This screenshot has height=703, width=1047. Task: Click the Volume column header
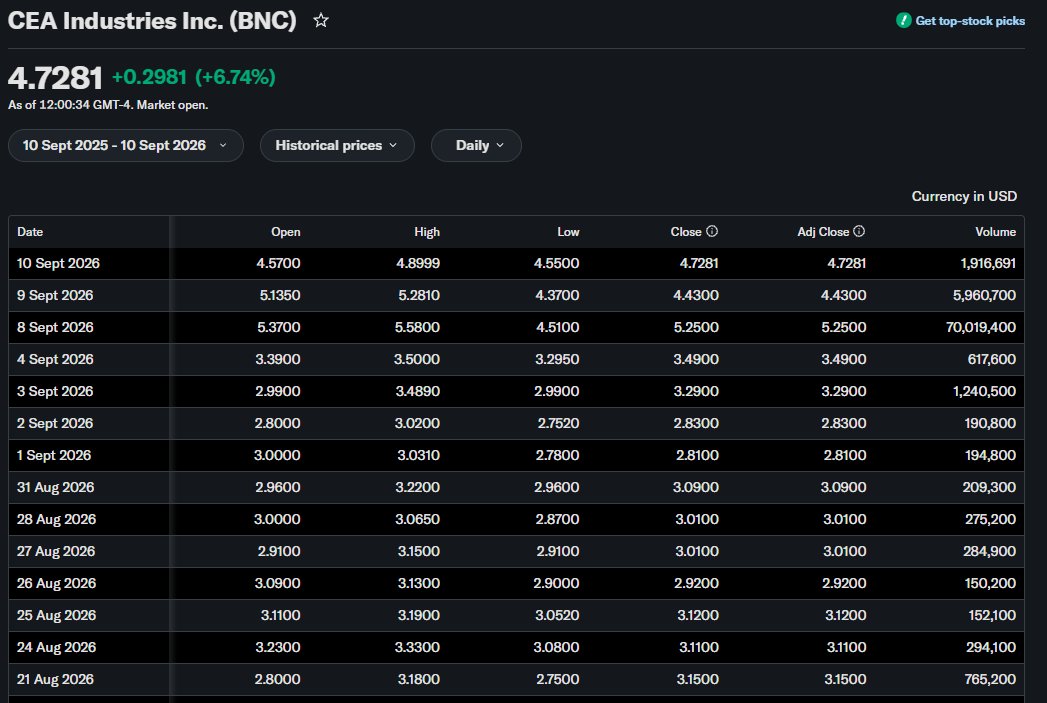point(996,232)
